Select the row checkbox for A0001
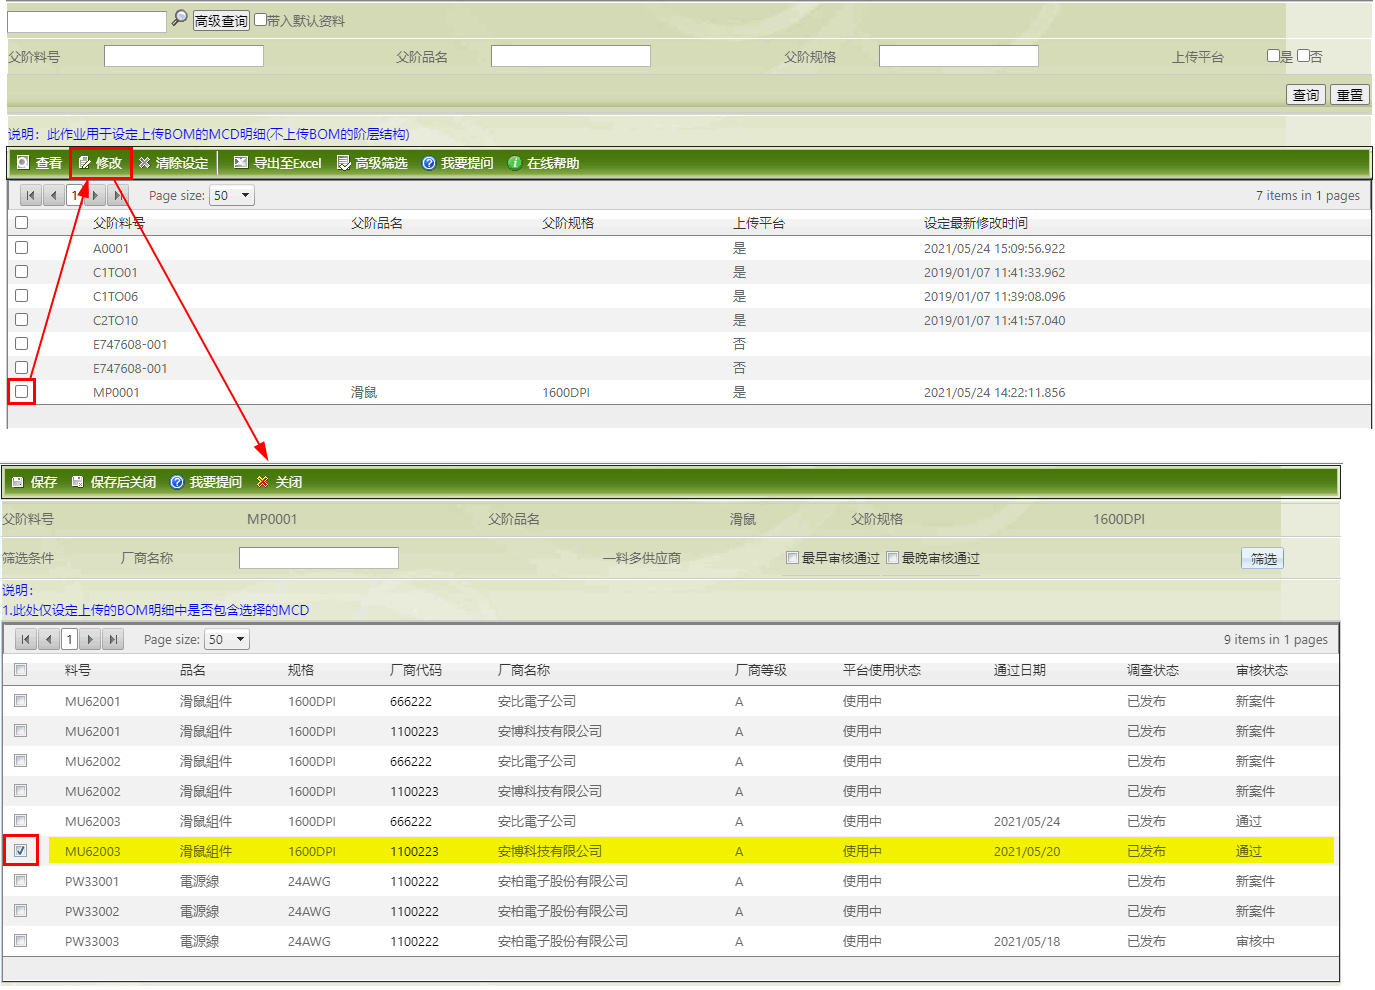The image size is (1375, 990). (21, 248)
